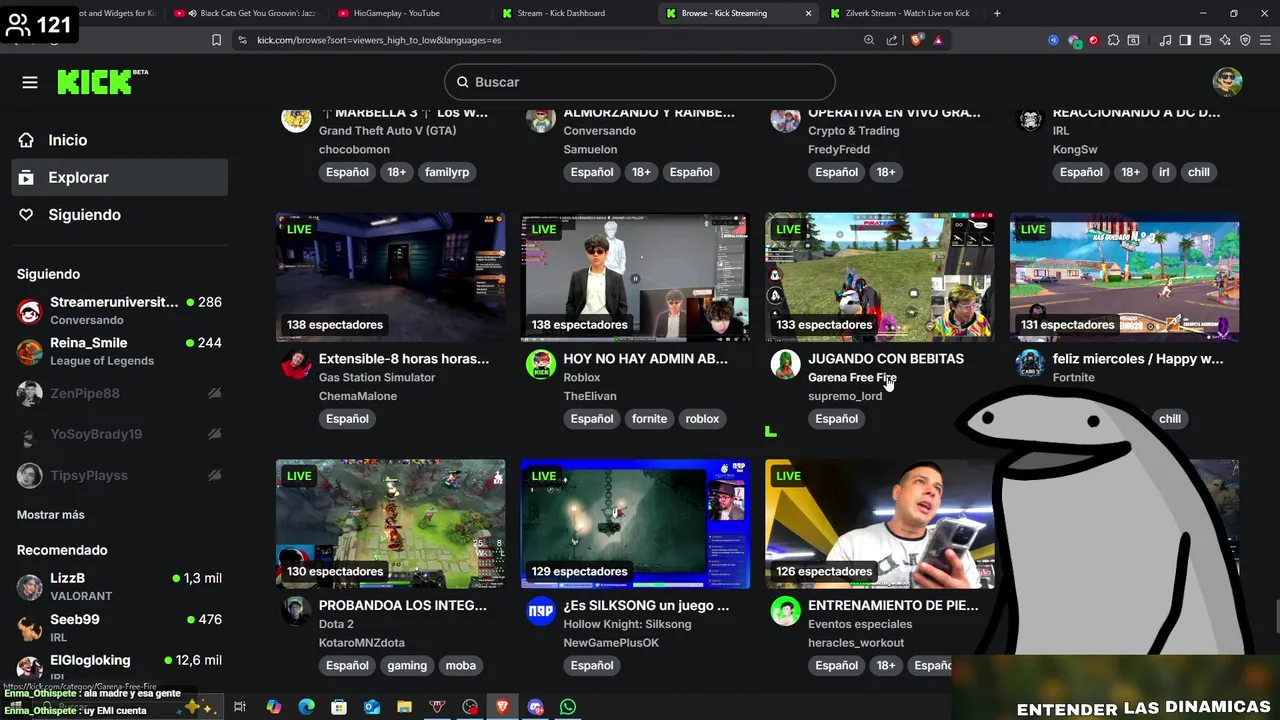Click KotaroMNZdota channel avatar
The width and height of the screenshot is (1280, 720).
[x=296, y=611]
